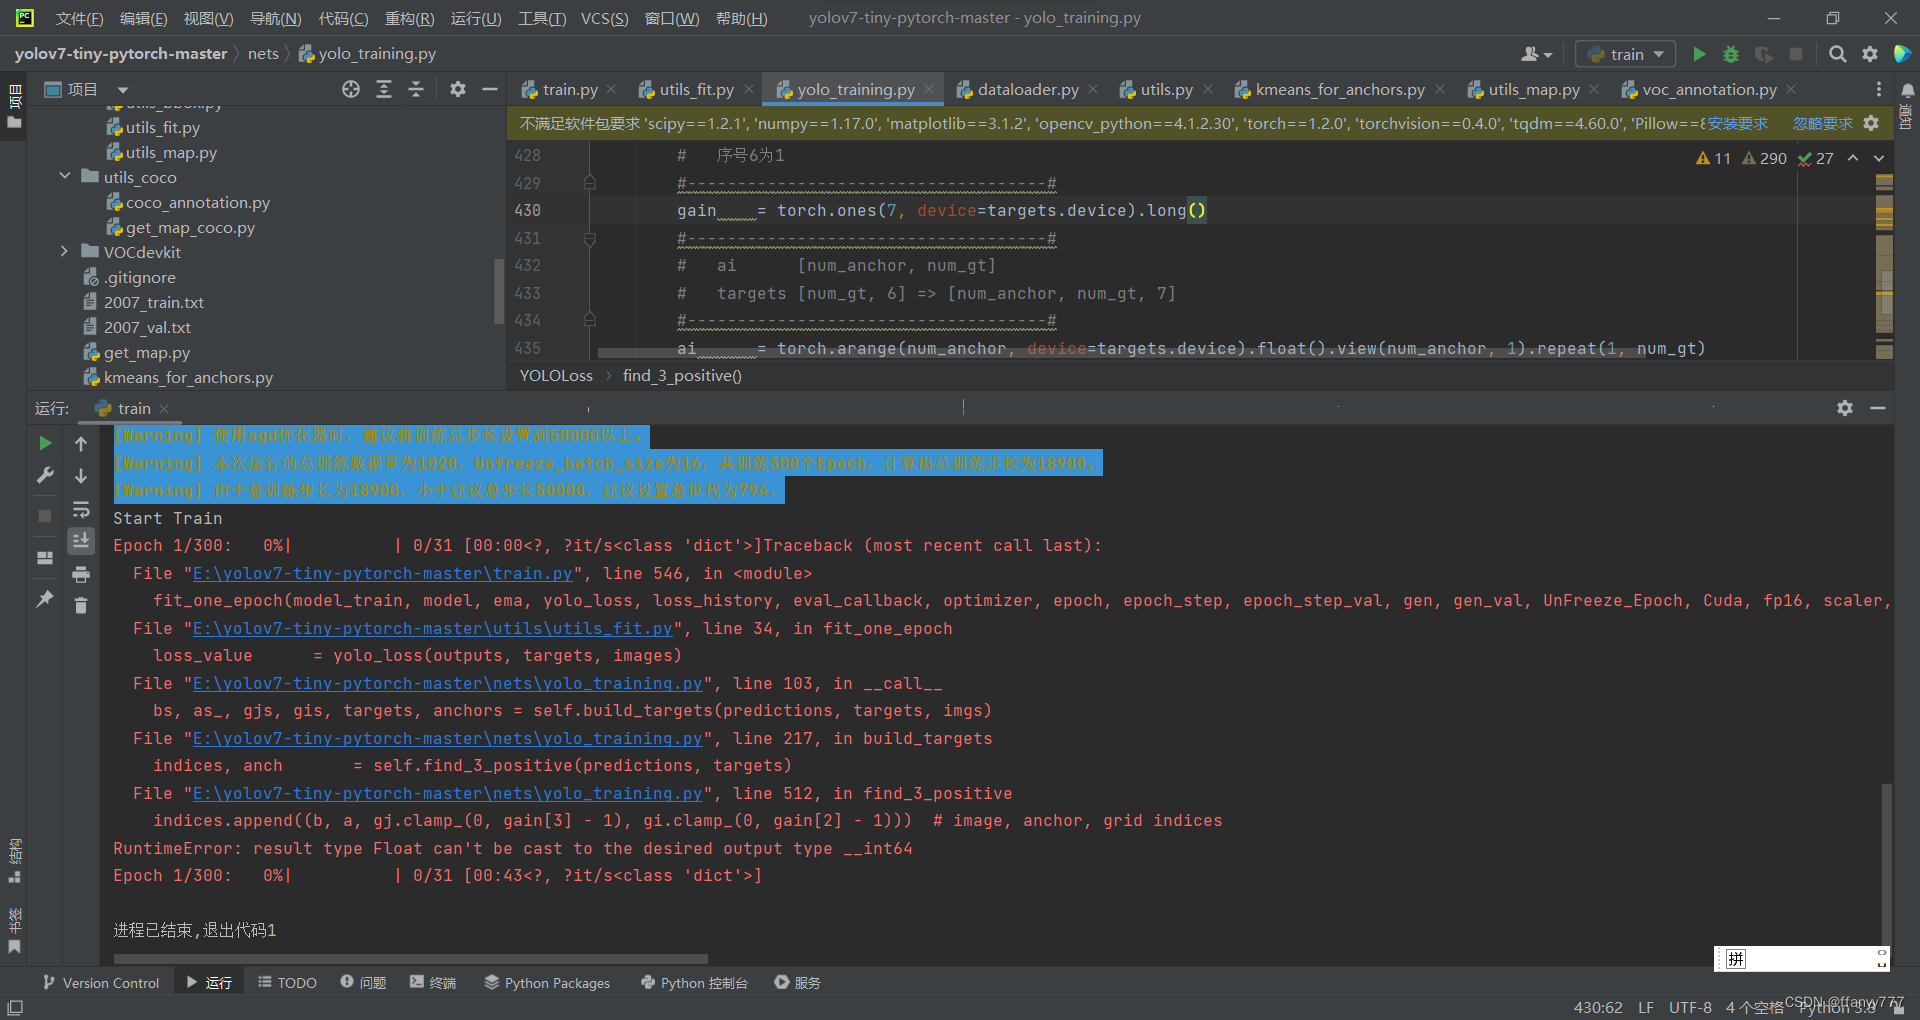Hide the Run tool window
This screenshot has width=1920, height=1020.
[1878, 408]
